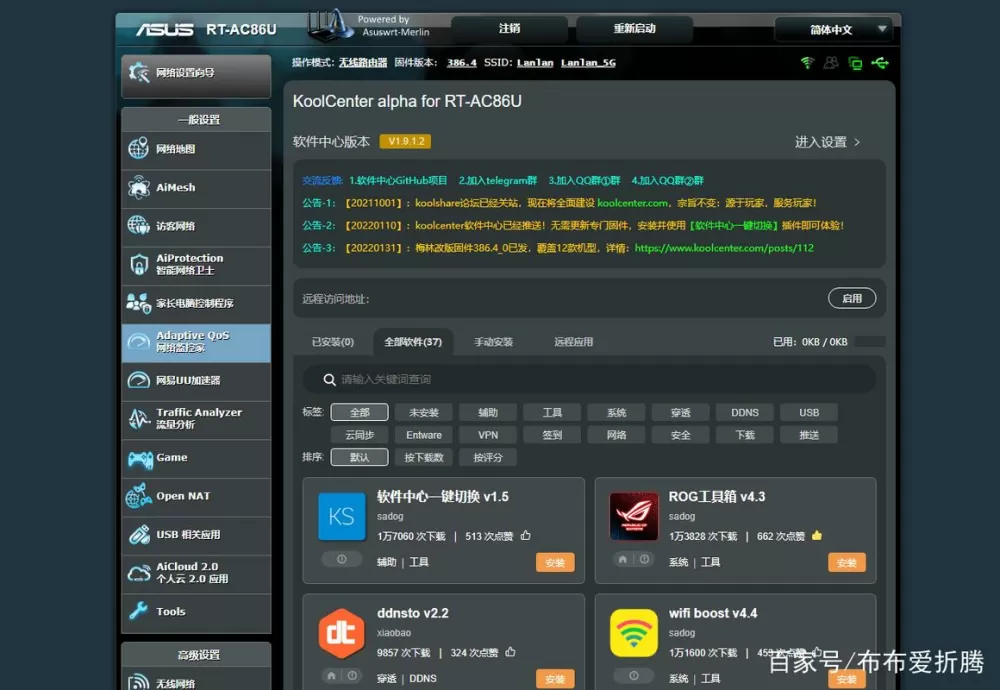This screenshot has height=690, width=1000.
Task: Open the Tools wrench icon
Action: click(138, 611)
